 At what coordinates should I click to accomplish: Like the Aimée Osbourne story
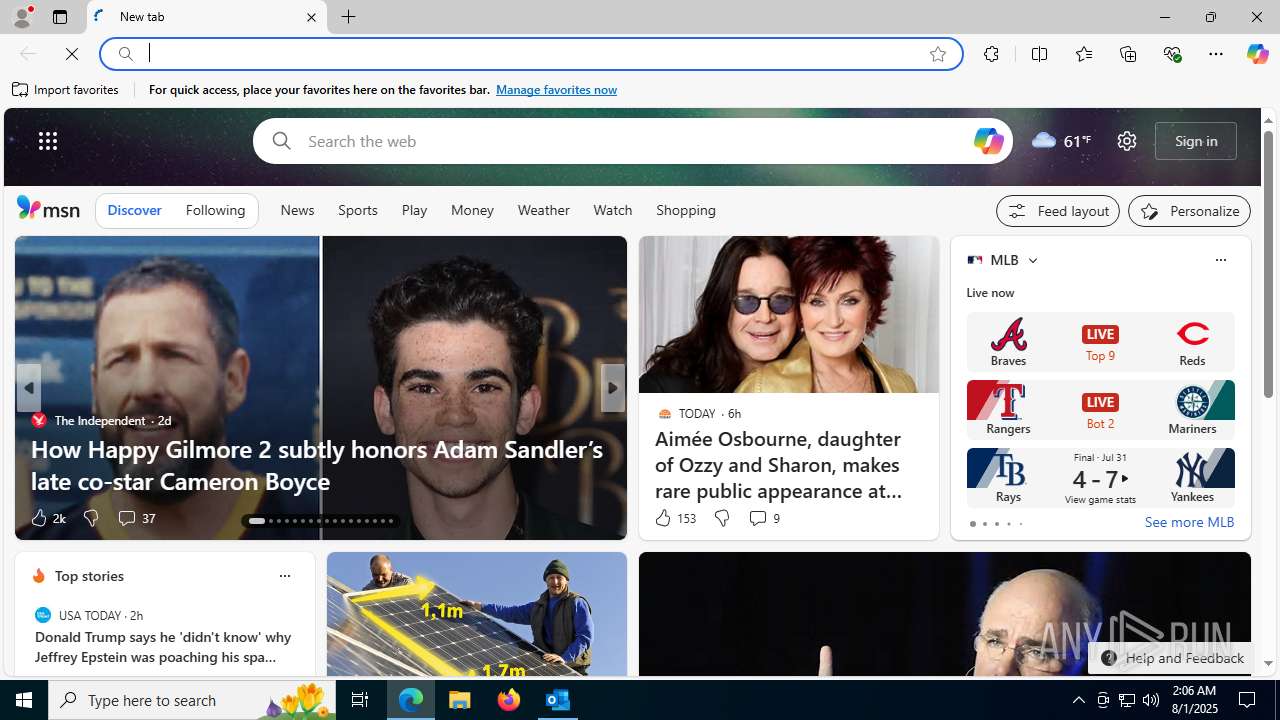675,518
